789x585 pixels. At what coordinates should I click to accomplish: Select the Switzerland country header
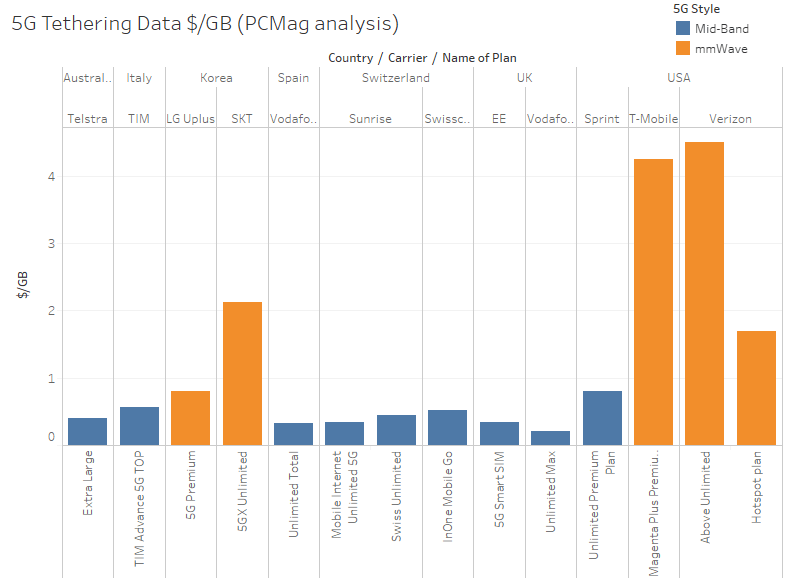tap(396, 78)
